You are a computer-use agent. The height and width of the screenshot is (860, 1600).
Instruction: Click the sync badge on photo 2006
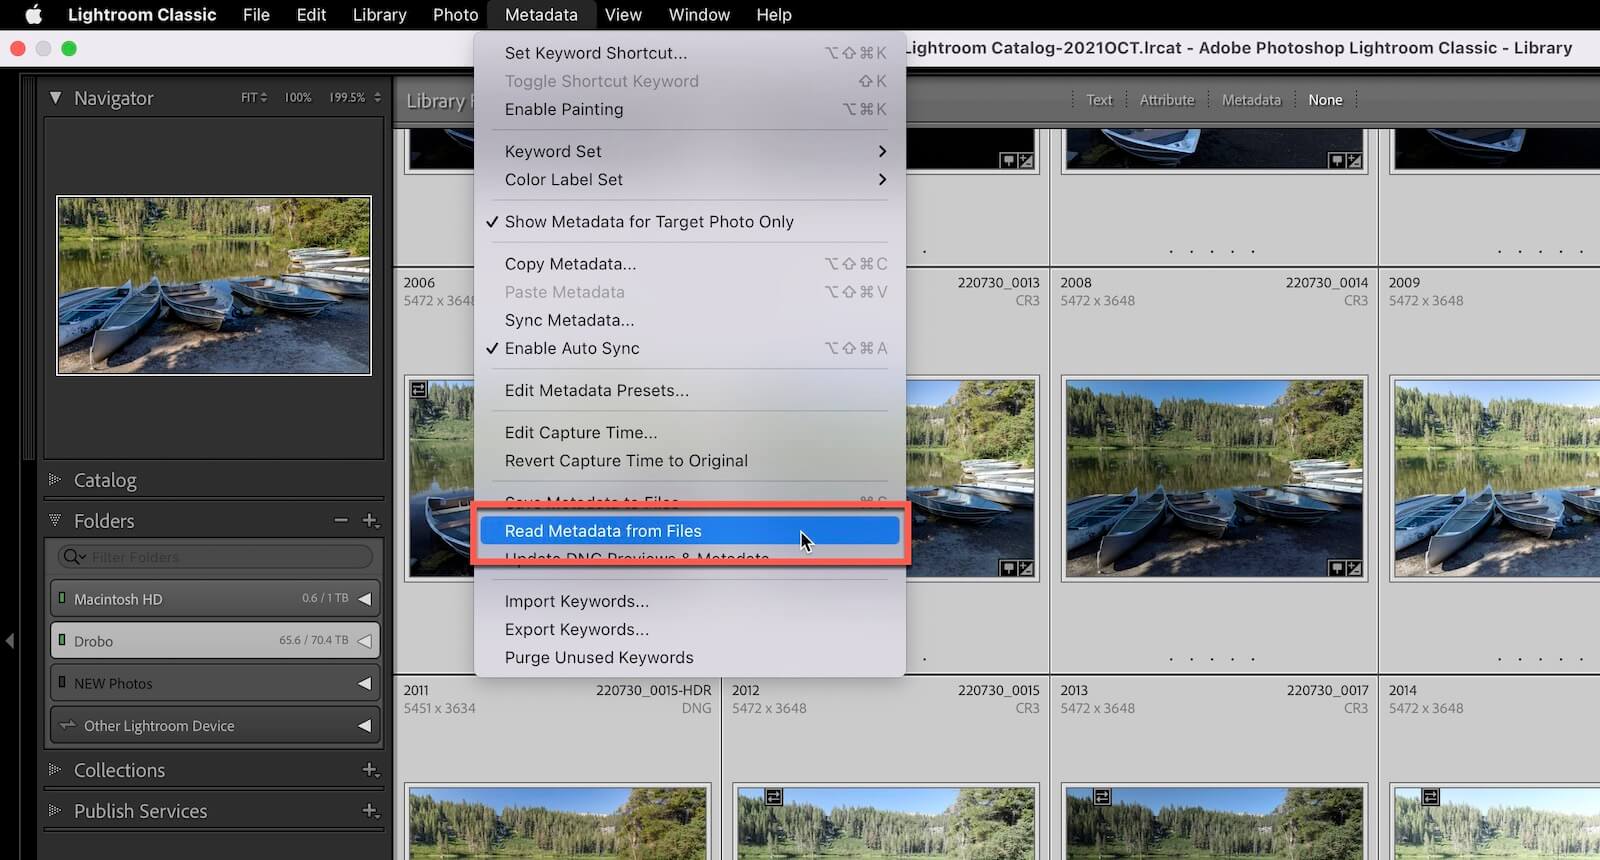419,389
